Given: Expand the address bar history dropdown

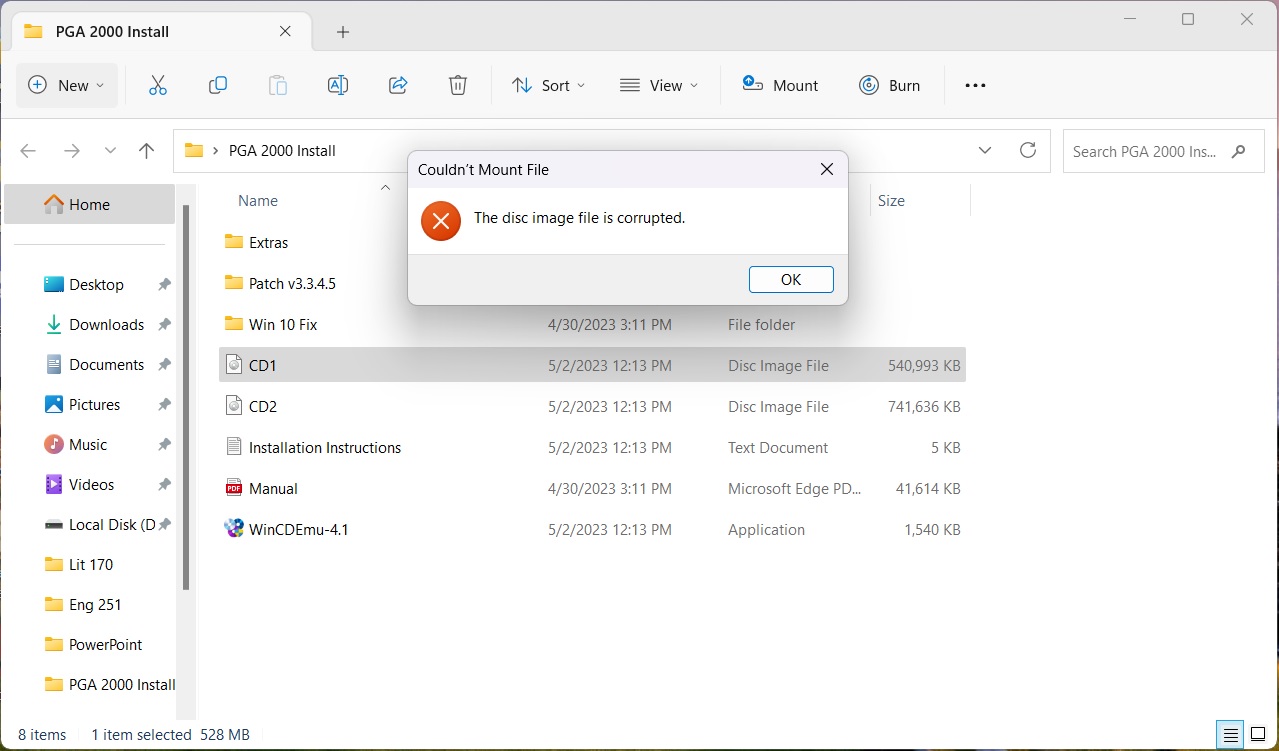Looking at the screenshot, I should click(985, 151).
